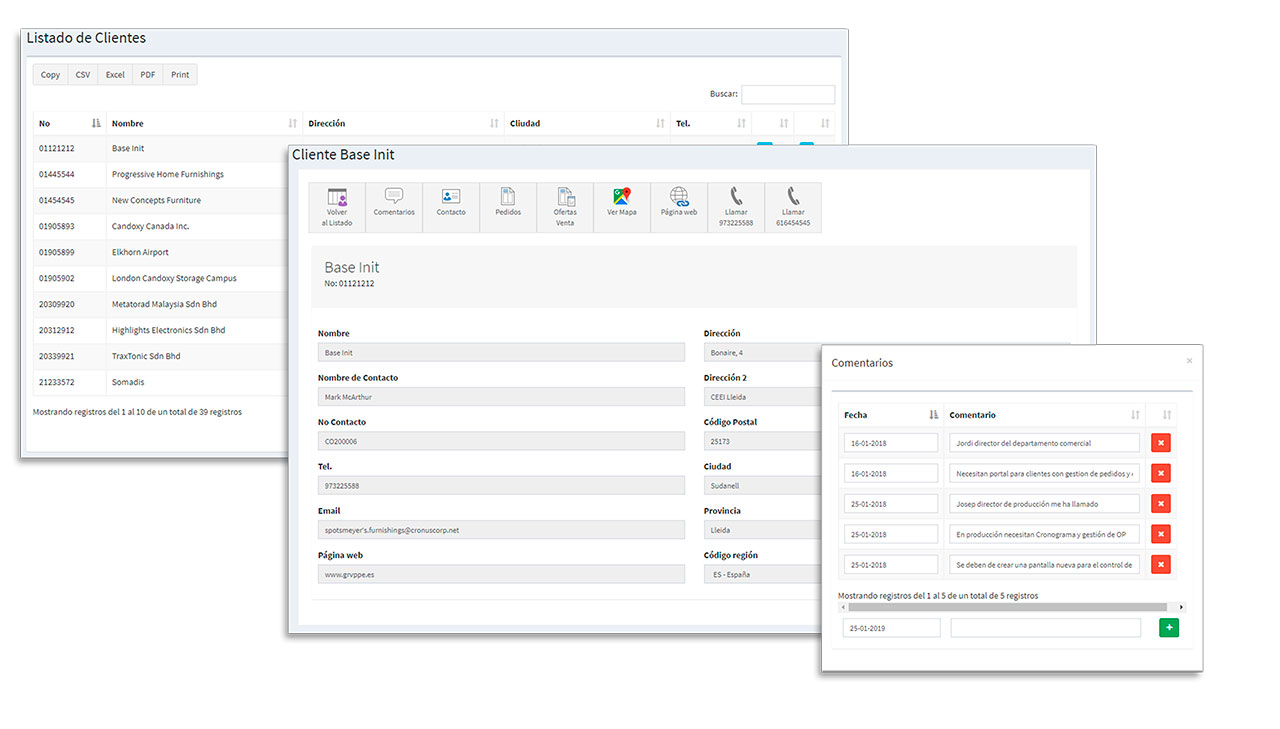Select the Candoxy Canada Inc. row
This screenshot has height=729, width=1280.
160,226
